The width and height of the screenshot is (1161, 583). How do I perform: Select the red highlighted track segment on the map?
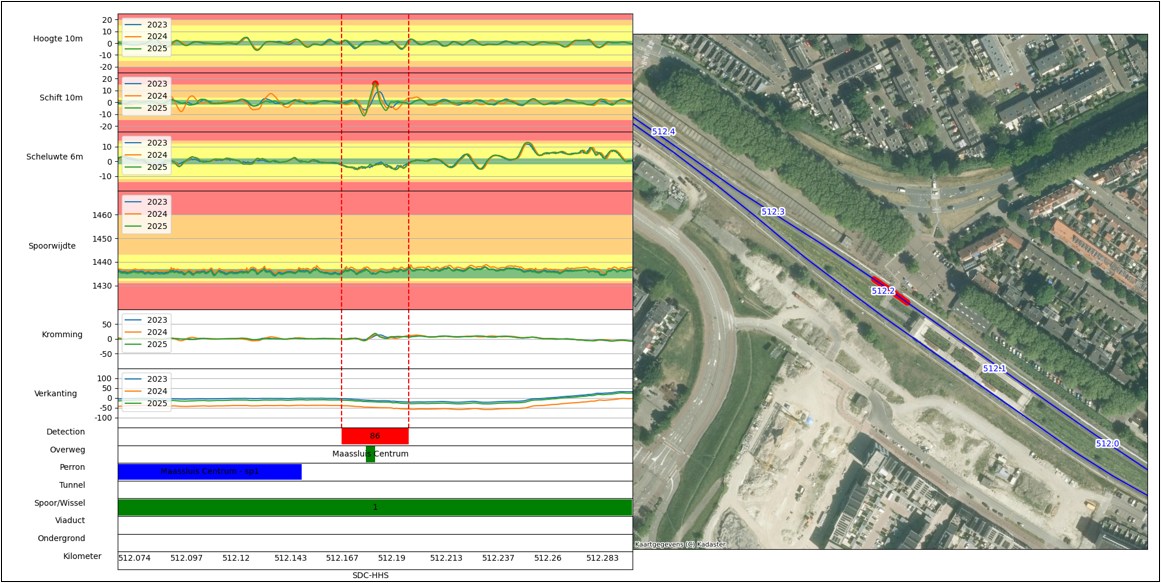point(890,290)
